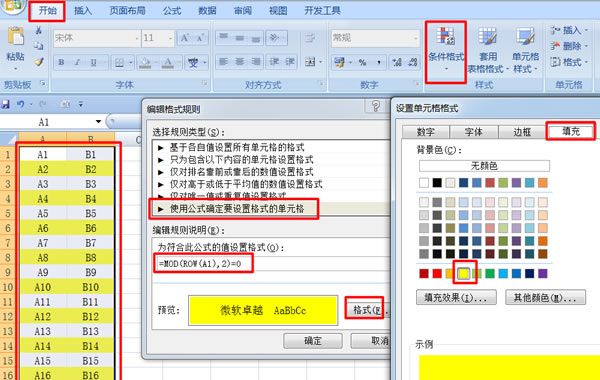Pick the black swatch in top theme row
Image resolution: width=600 pixels, height=380 pixels.
(x=437, y=183)
